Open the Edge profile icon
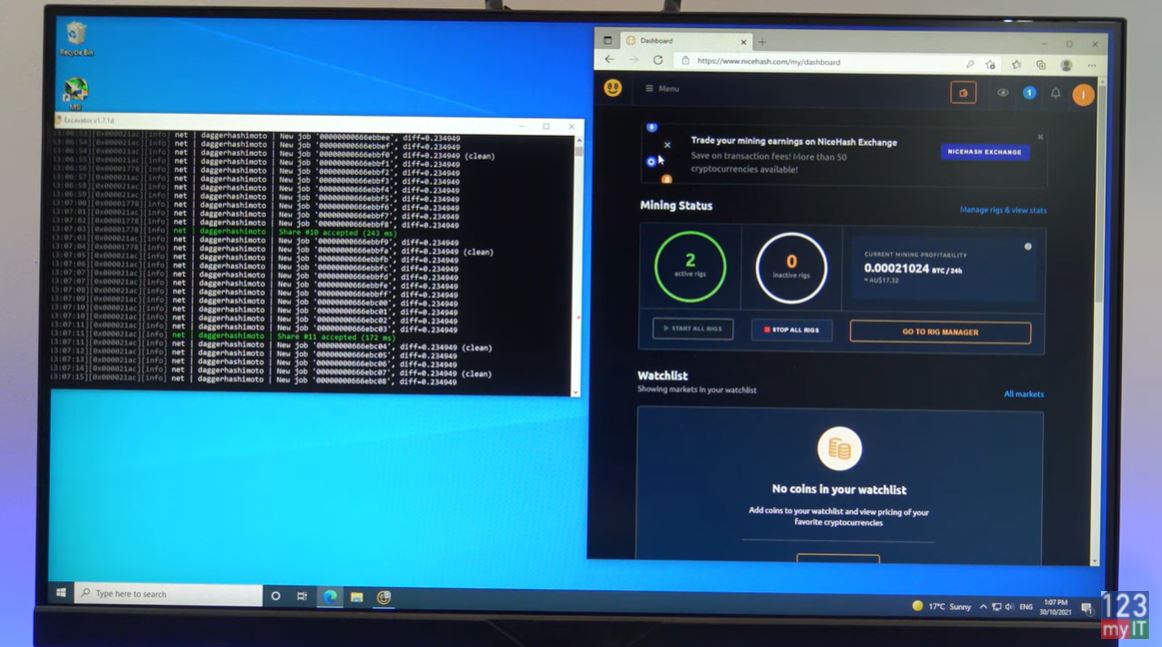Image resolution: width=1162 pixels, height=647 pixels. tap(1066, 65)
